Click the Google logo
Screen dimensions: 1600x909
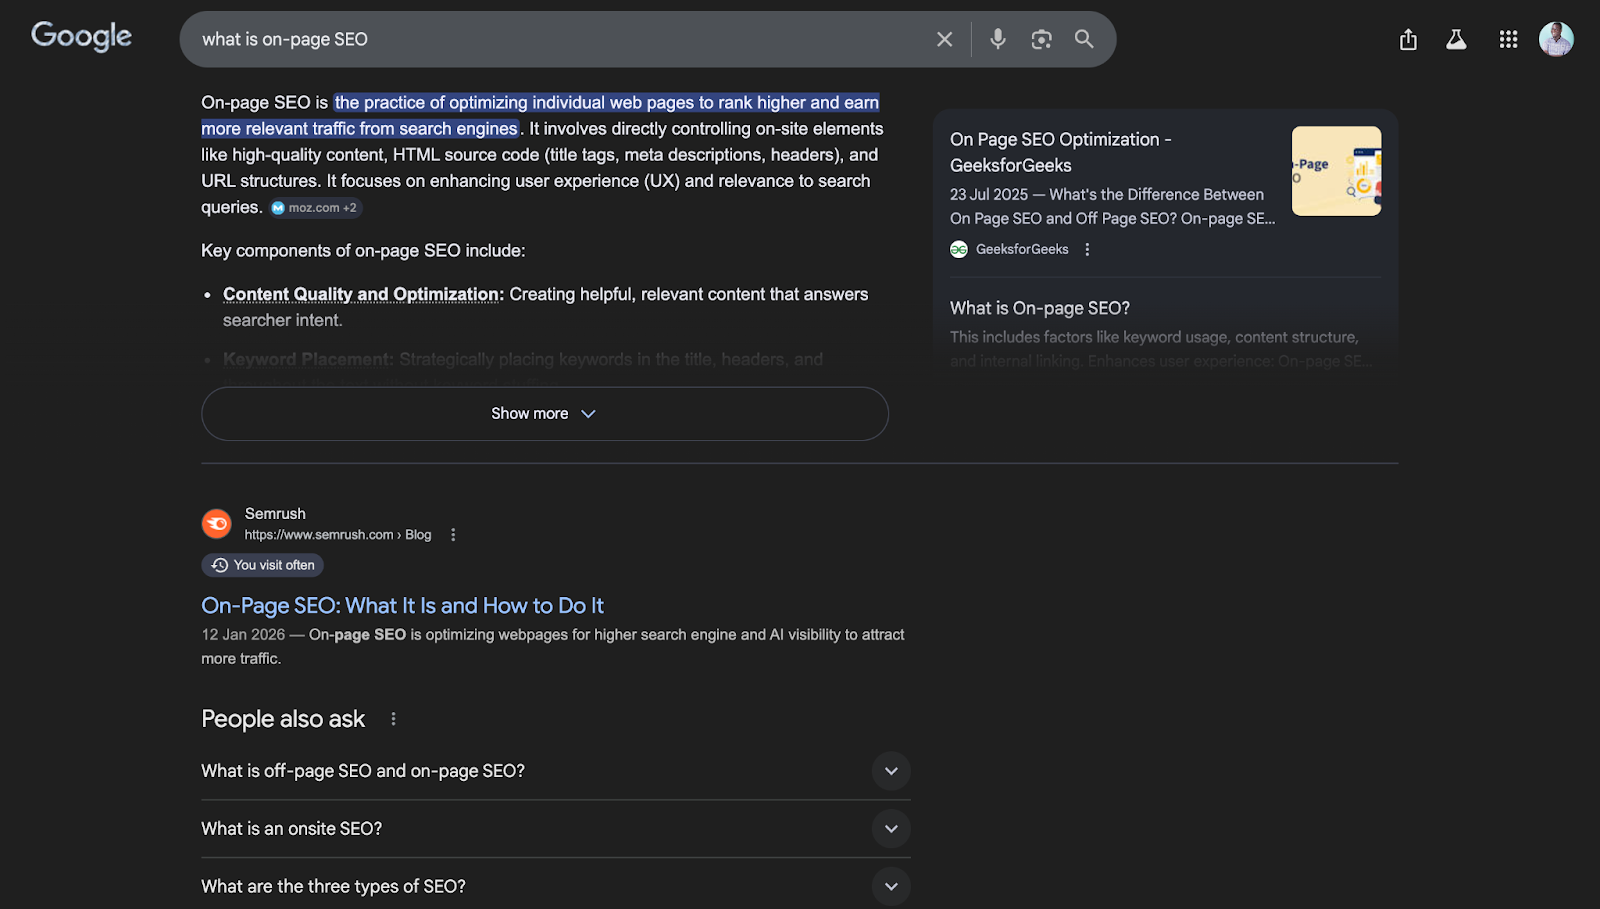[81, 36]
